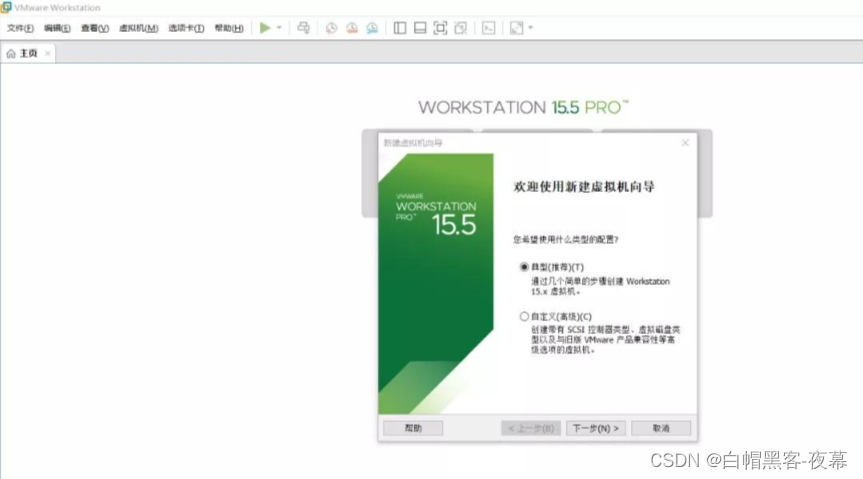Viewport: 863px width, 479px height.
Task: Select the 典型(推荐)(T) radio option
Action: click(x=524, y=267)
